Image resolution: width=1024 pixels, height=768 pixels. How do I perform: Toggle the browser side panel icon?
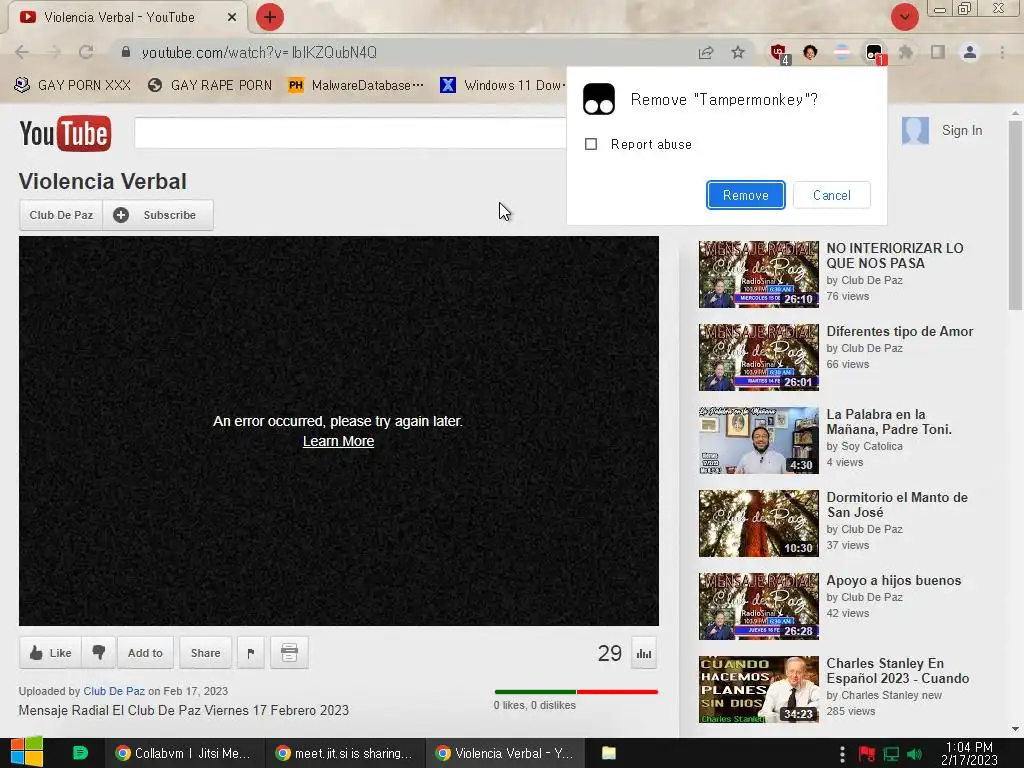tap(938, 52)
